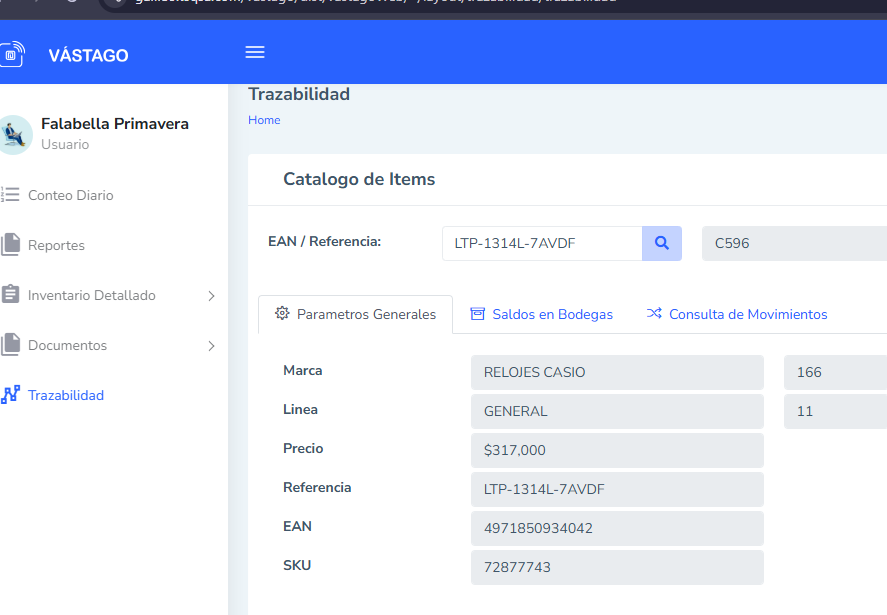The height and width of the screenshot is (615, 887).
Task: Click the SKU field showing 72877743
Action: (x=617, y=567)
